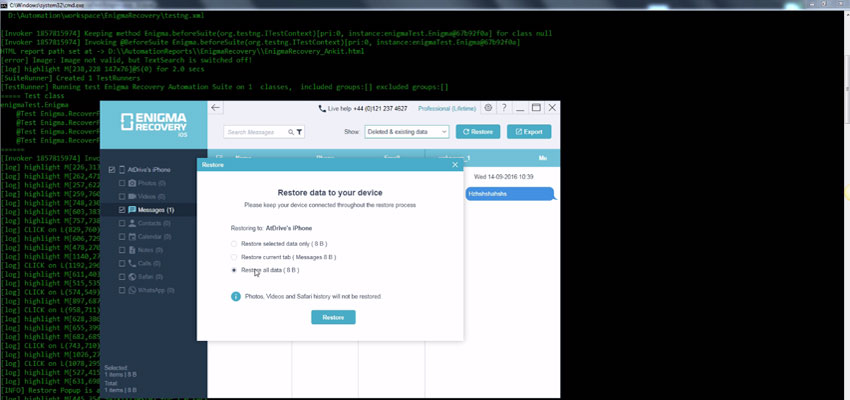The width and height of the screenshot is (850, 400).
Task: Check the Notes checkbox
Action: click(x=122, y=250)
